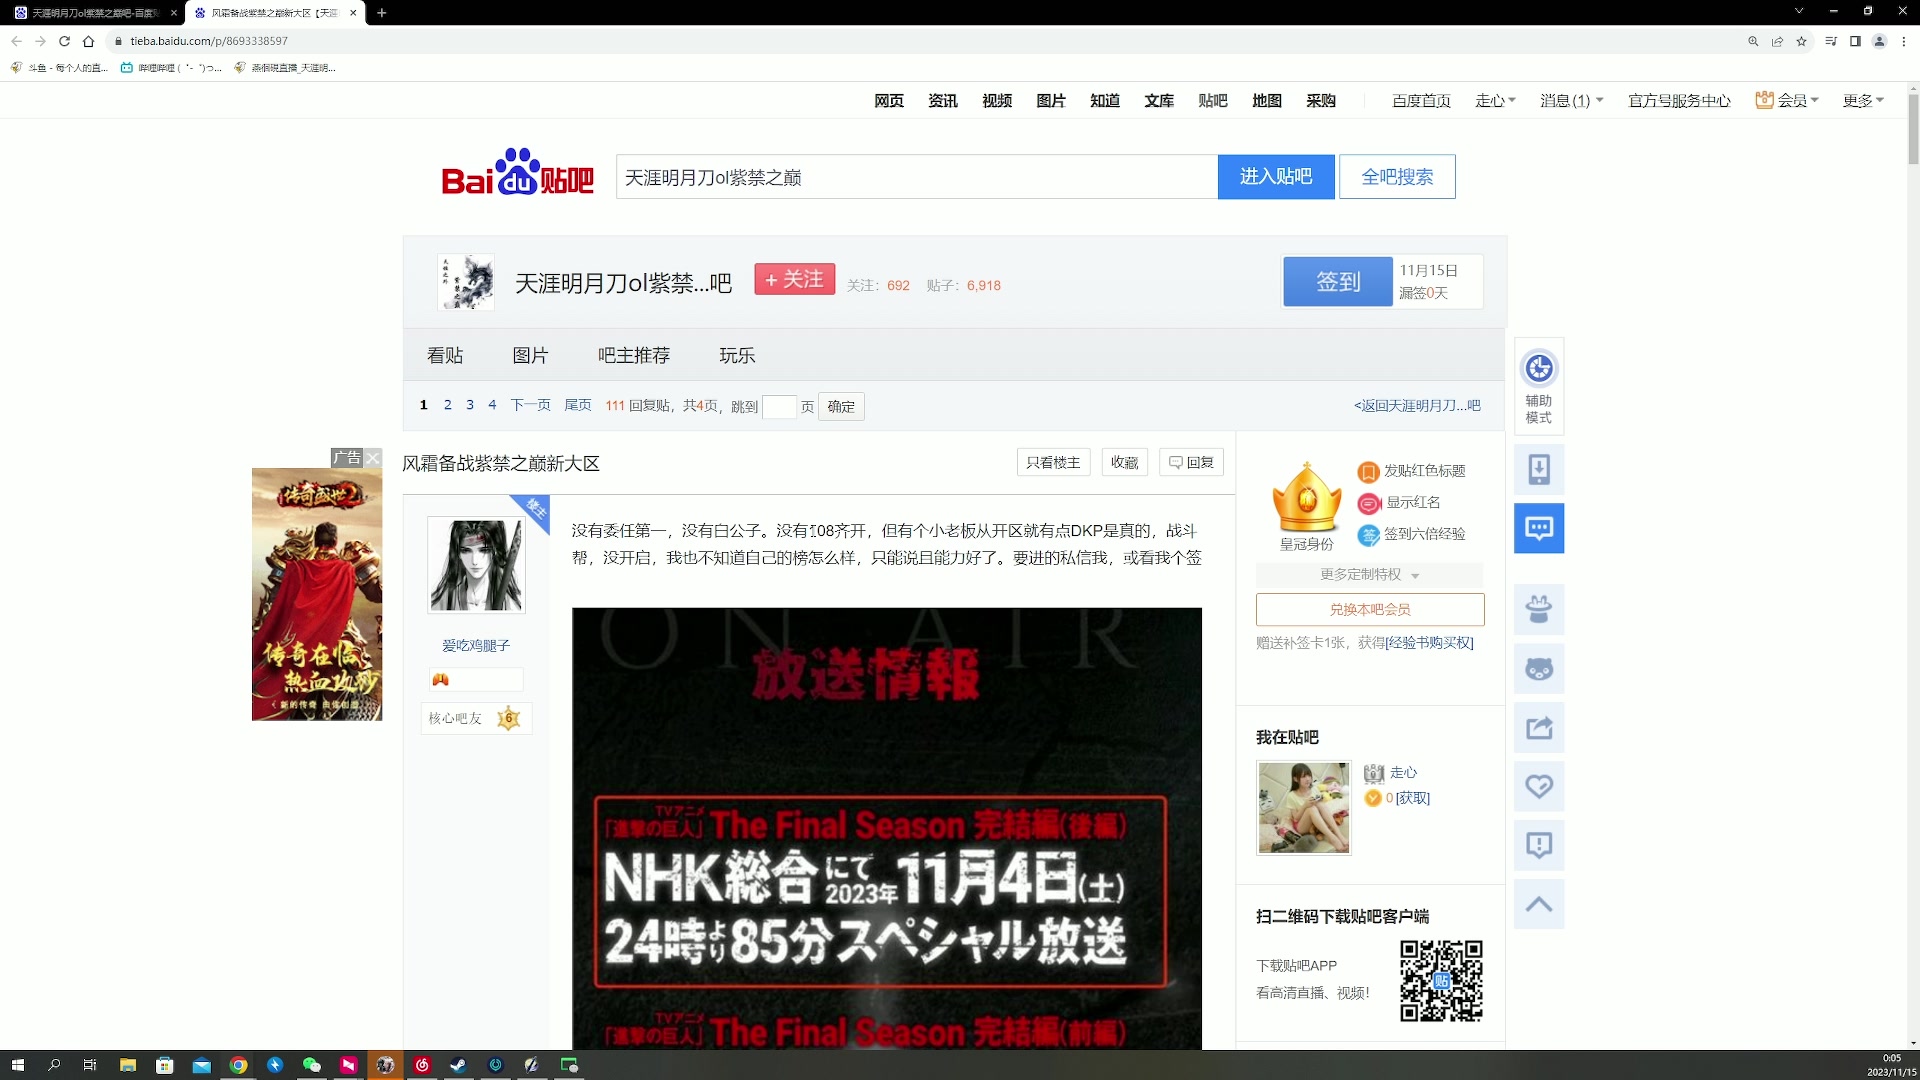This screenshot has height=1080, width=1920.
Task: Click the 发贴红色标题 privilege icon
Action: tap(1368, 471)
